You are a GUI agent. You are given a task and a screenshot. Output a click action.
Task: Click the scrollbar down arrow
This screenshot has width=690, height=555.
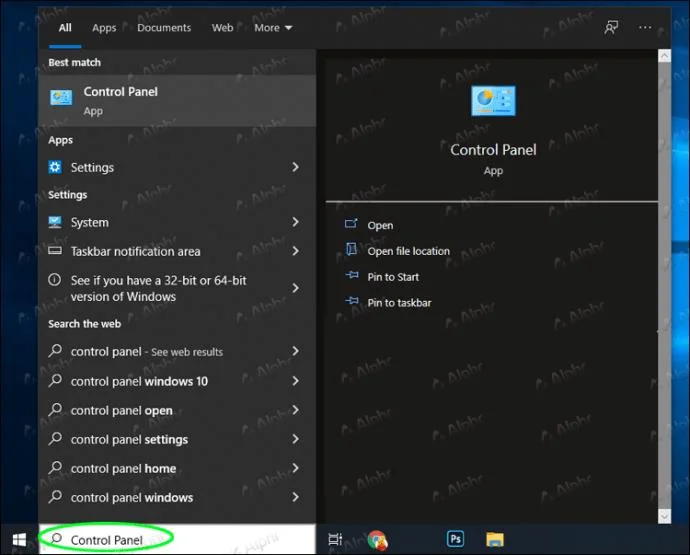(664, 516)
